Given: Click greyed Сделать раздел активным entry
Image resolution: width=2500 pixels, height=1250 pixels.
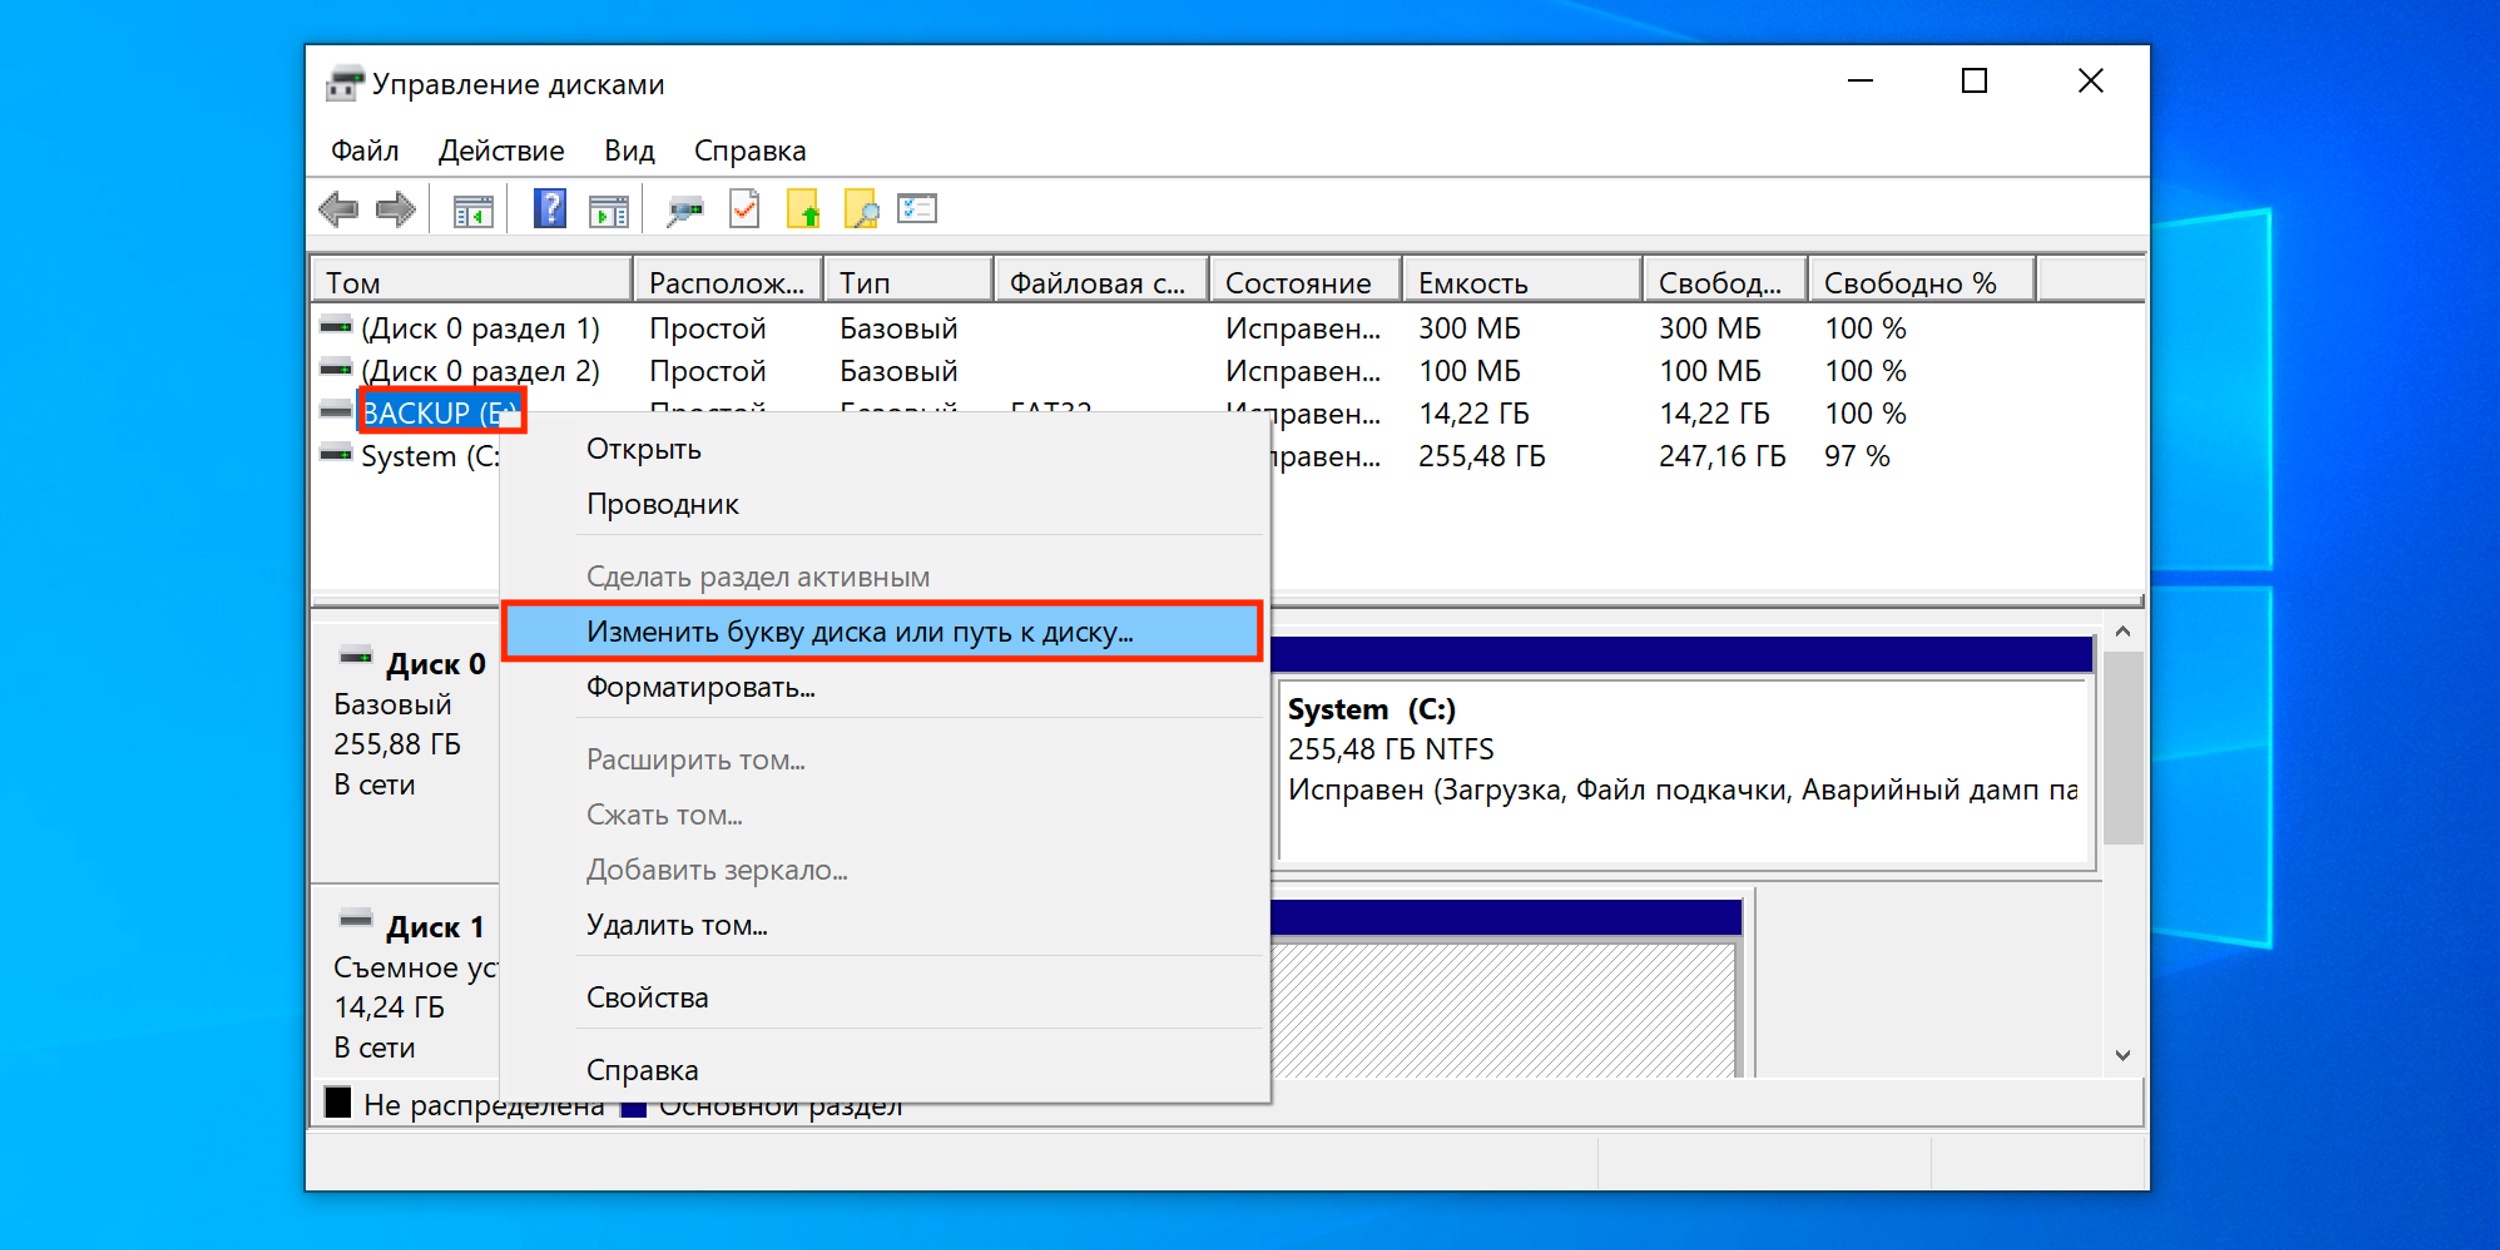Looking at the screenshot, I should pos(885,577).
